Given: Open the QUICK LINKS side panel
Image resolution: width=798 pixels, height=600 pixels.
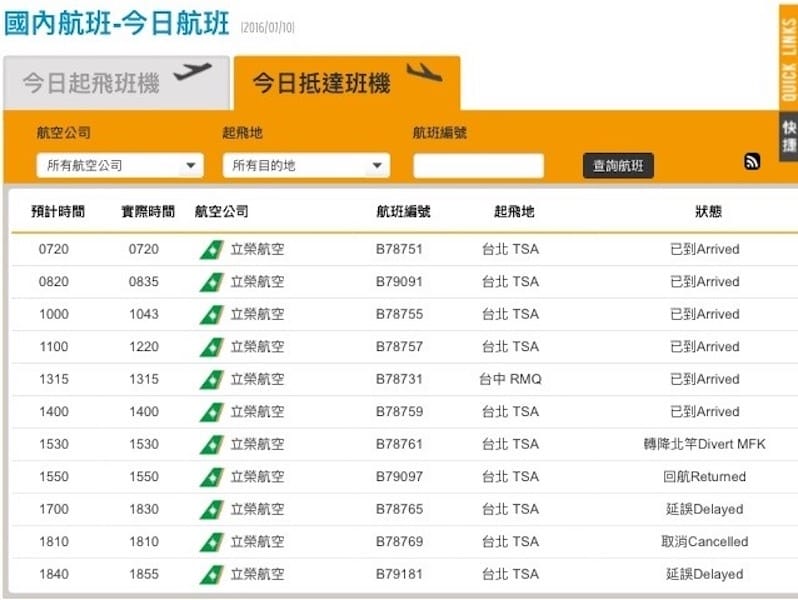Looking at the screenshot, I should [787, 58].
